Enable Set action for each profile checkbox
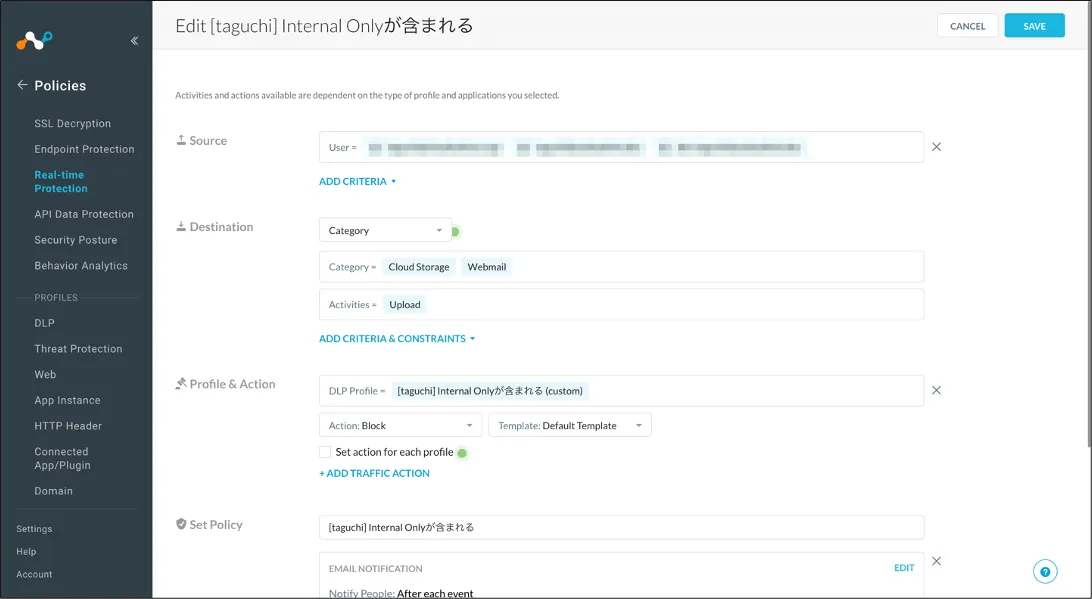1092x599 pixels. 325,452
